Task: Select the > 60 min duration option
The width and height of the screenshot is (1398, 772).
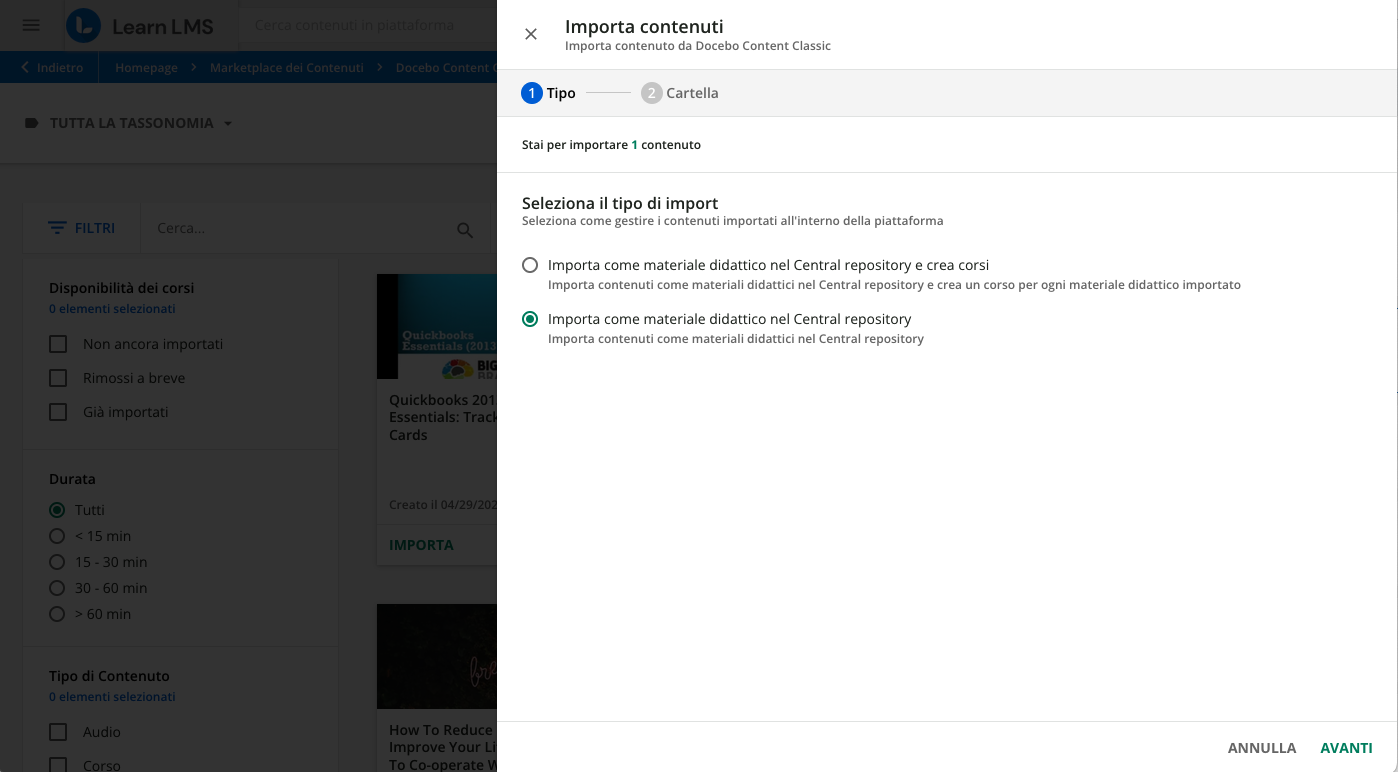Action: (57, 614)
